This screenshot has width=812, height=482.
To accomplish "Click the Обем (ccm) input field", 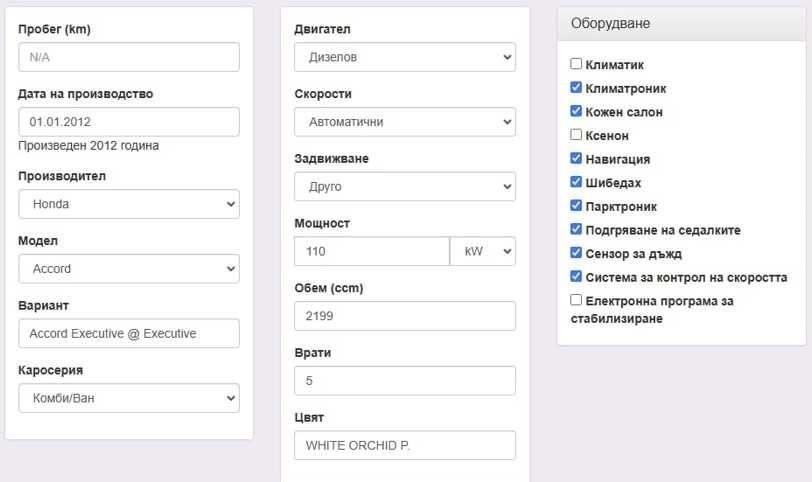I will click(x=405, y=316).
